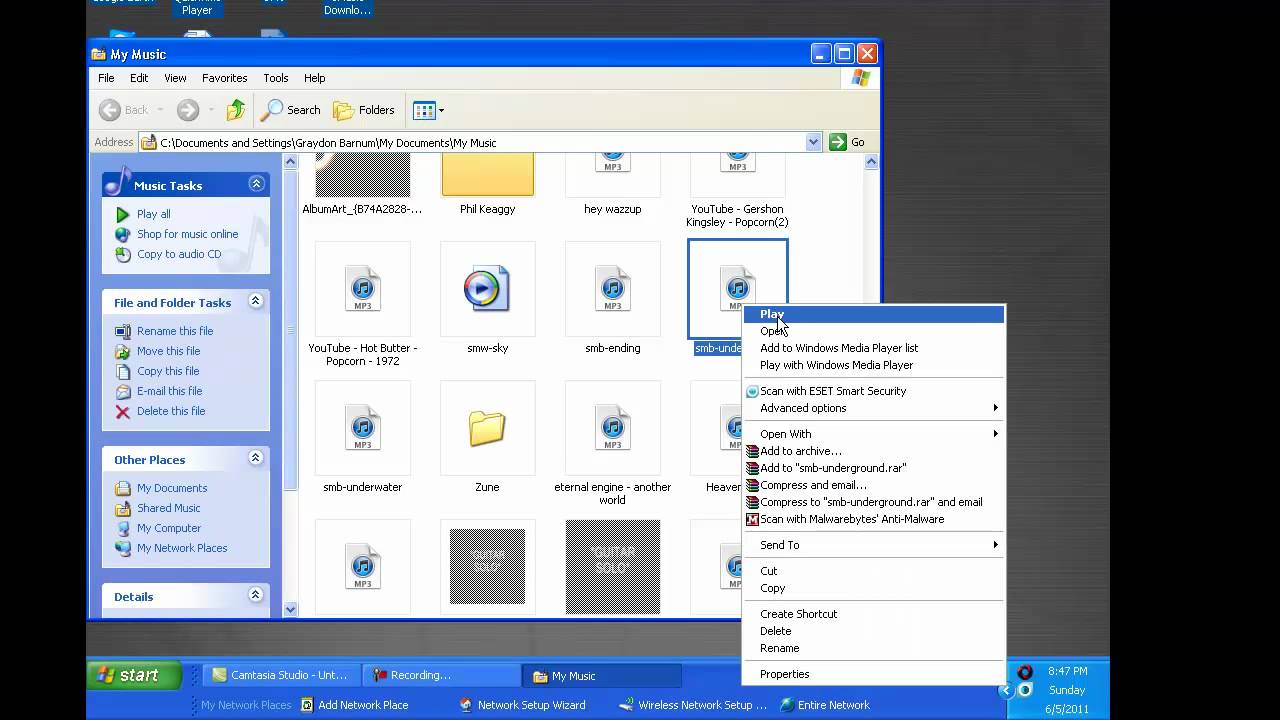Choose Properties in the context menu

tap(873, 674)
